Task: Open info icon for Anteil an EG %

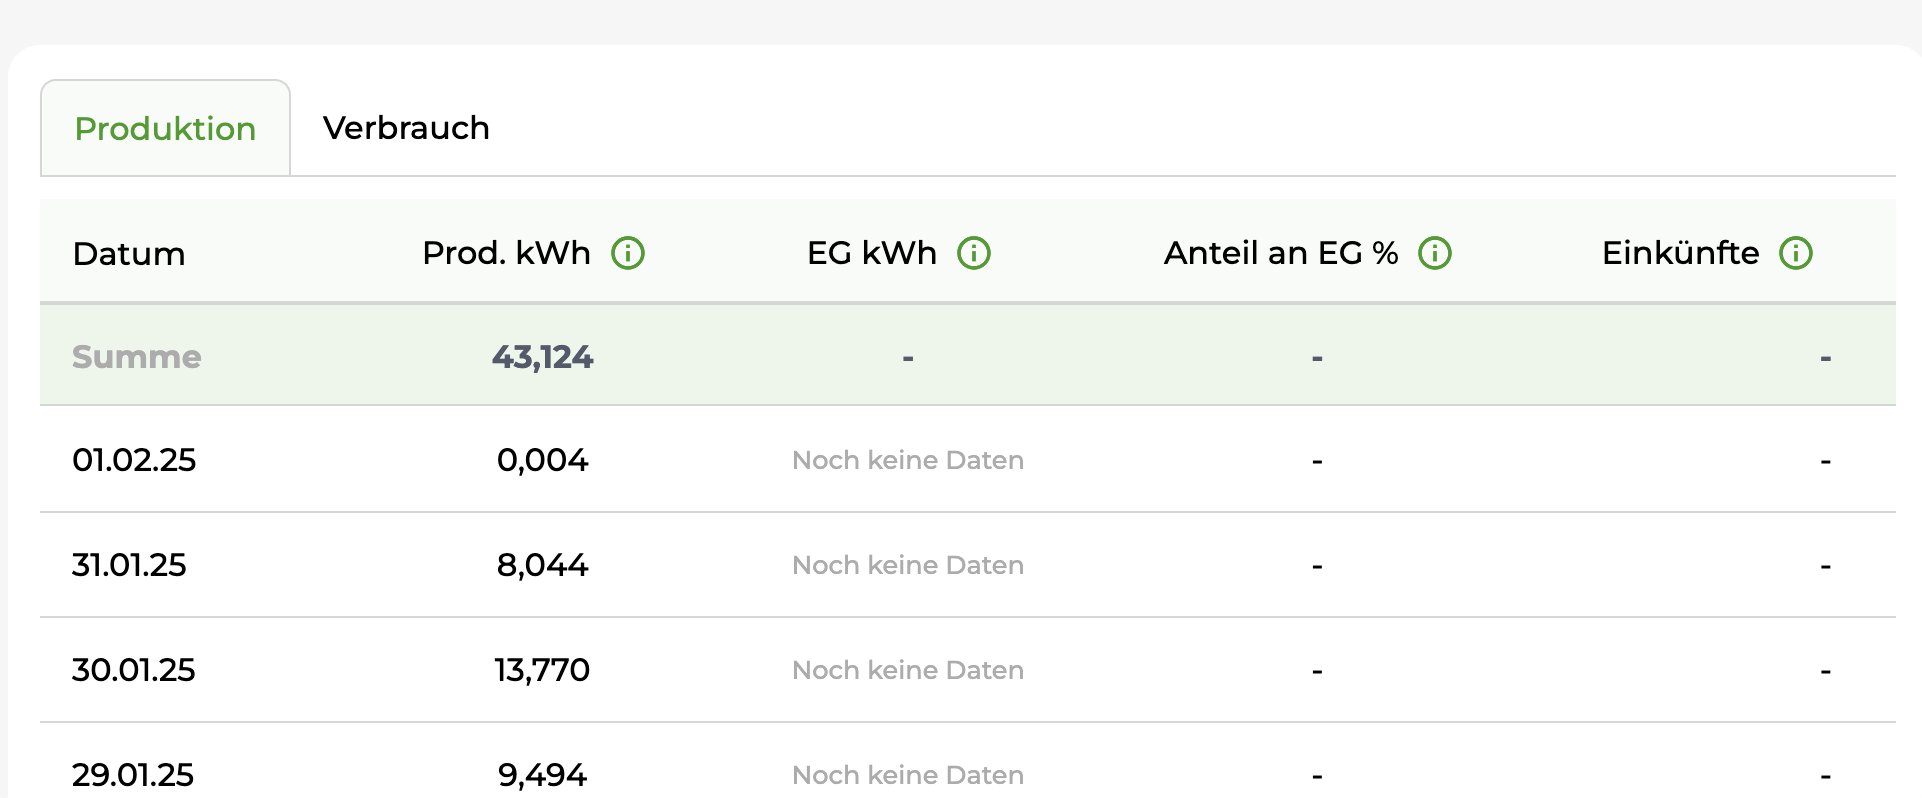Action: (1435, 253)
